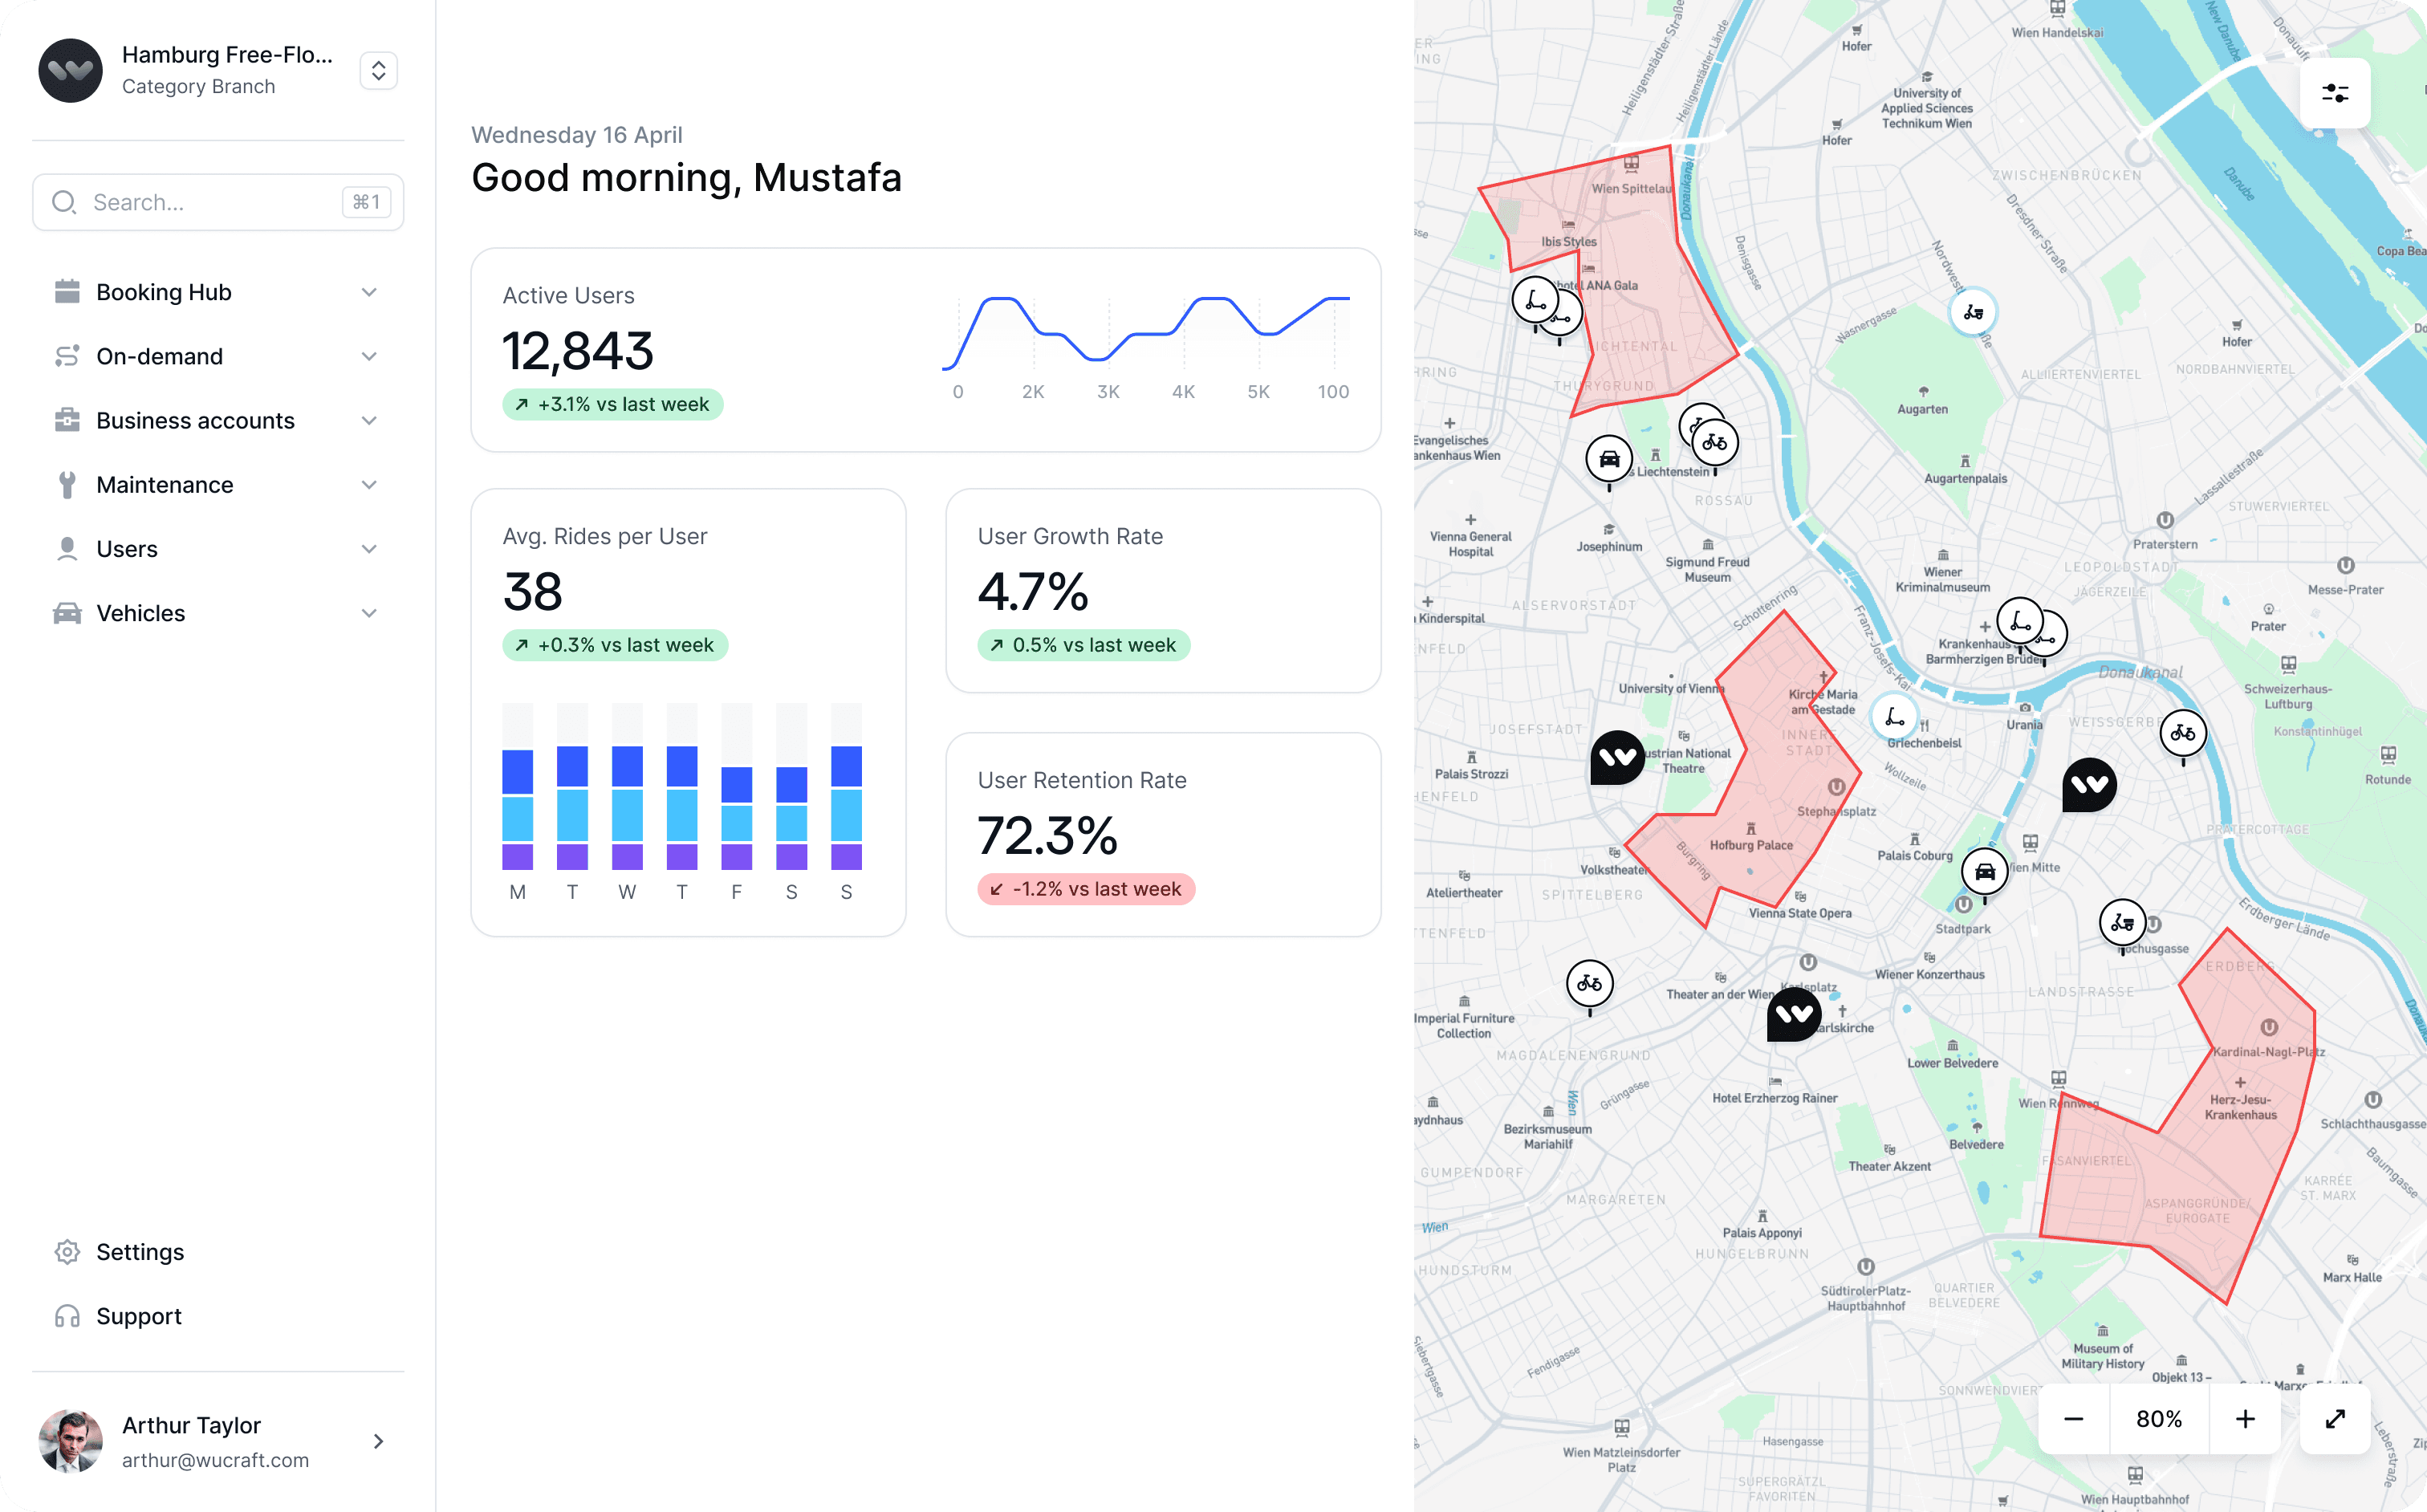Click the bicycle marker near Weissgerber
This screenshot has height=1512, width=2427.
click(2182, 733)
